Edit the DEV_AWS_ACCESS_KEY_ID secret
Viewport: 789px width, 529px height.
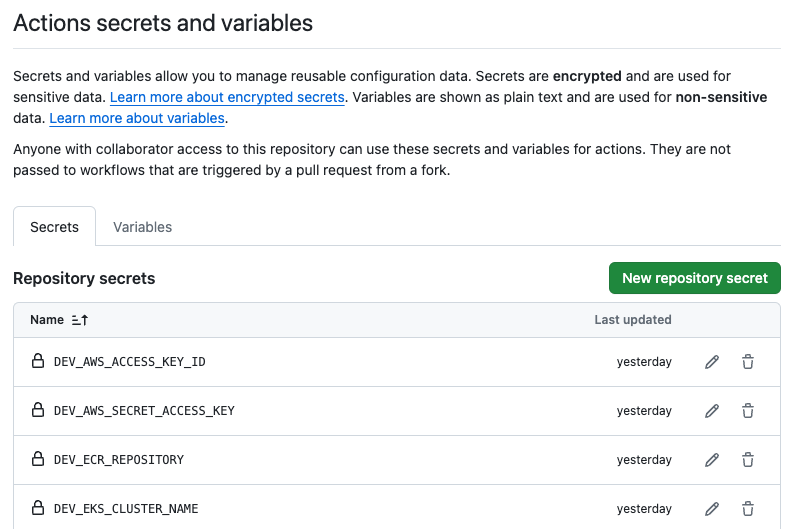[x=712, y=362]
